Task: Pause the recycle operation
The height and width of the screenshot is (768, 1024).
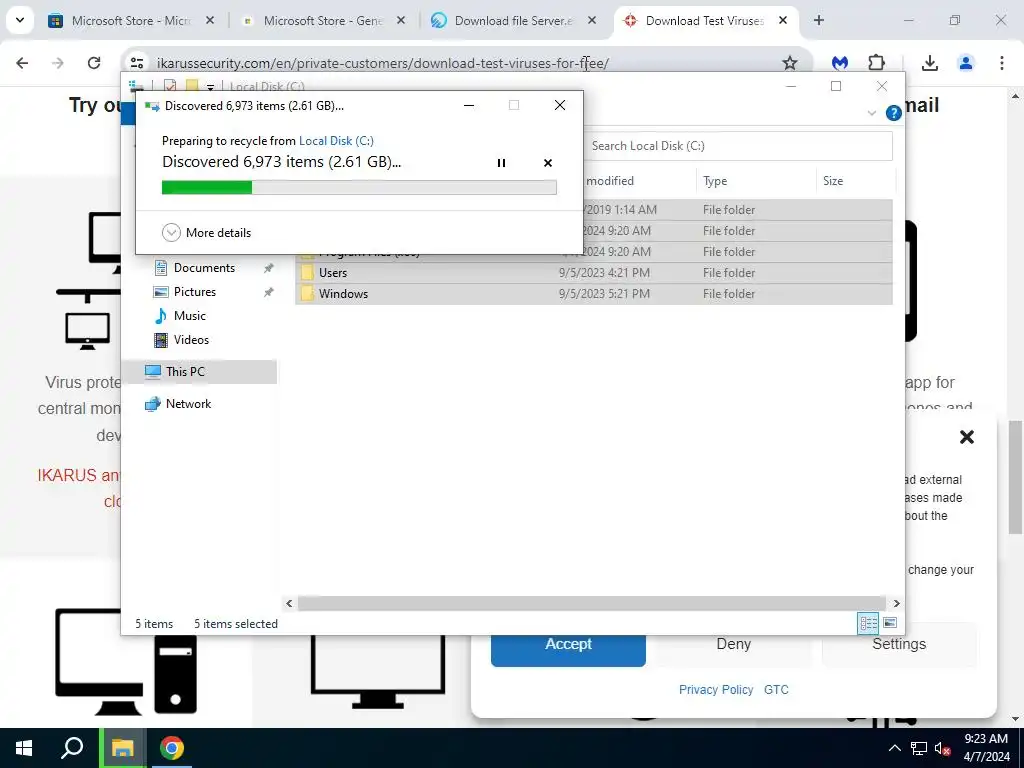Action: (501, 163)
